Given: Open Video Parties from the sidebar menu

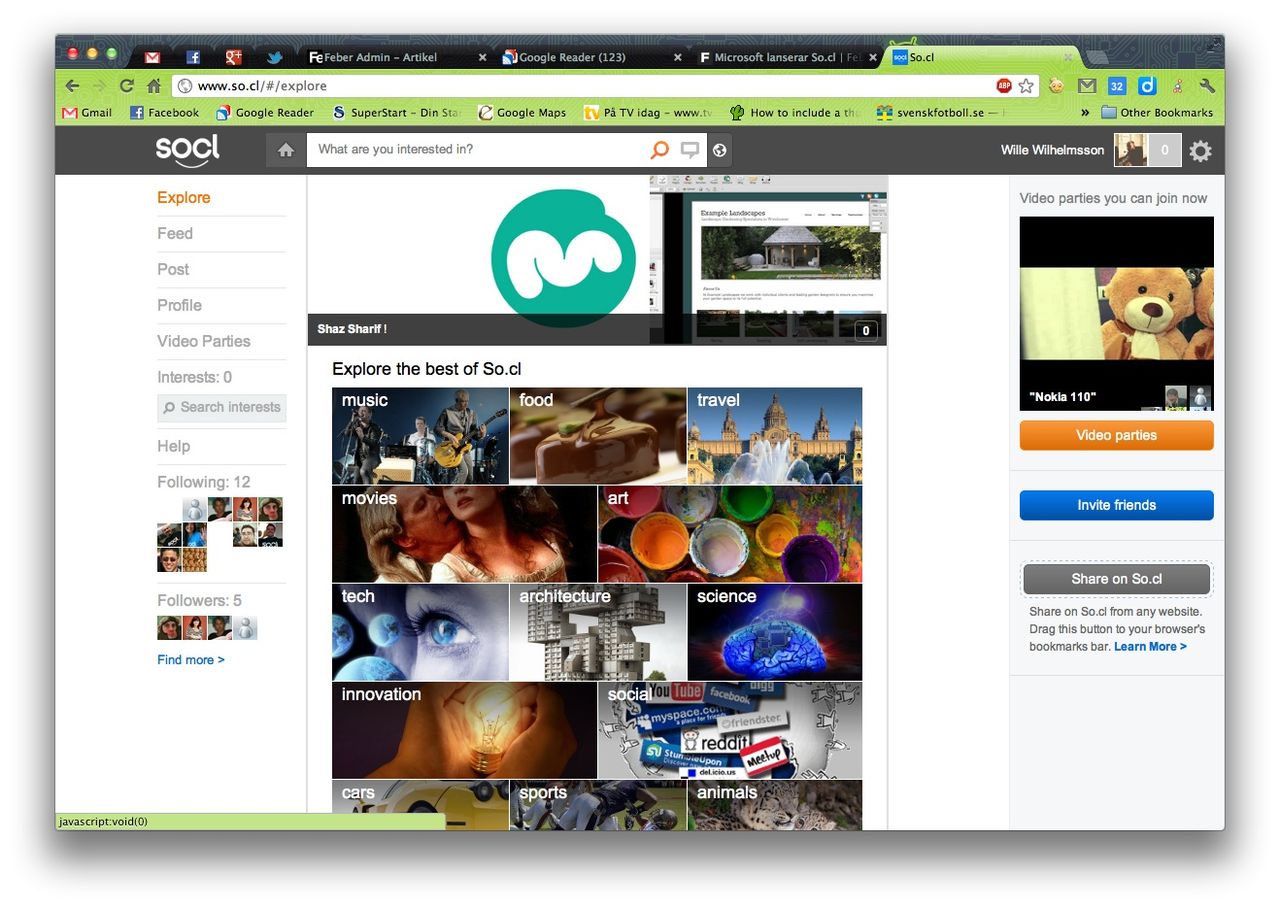Looking at the screenshot, I should pos(204,341).
